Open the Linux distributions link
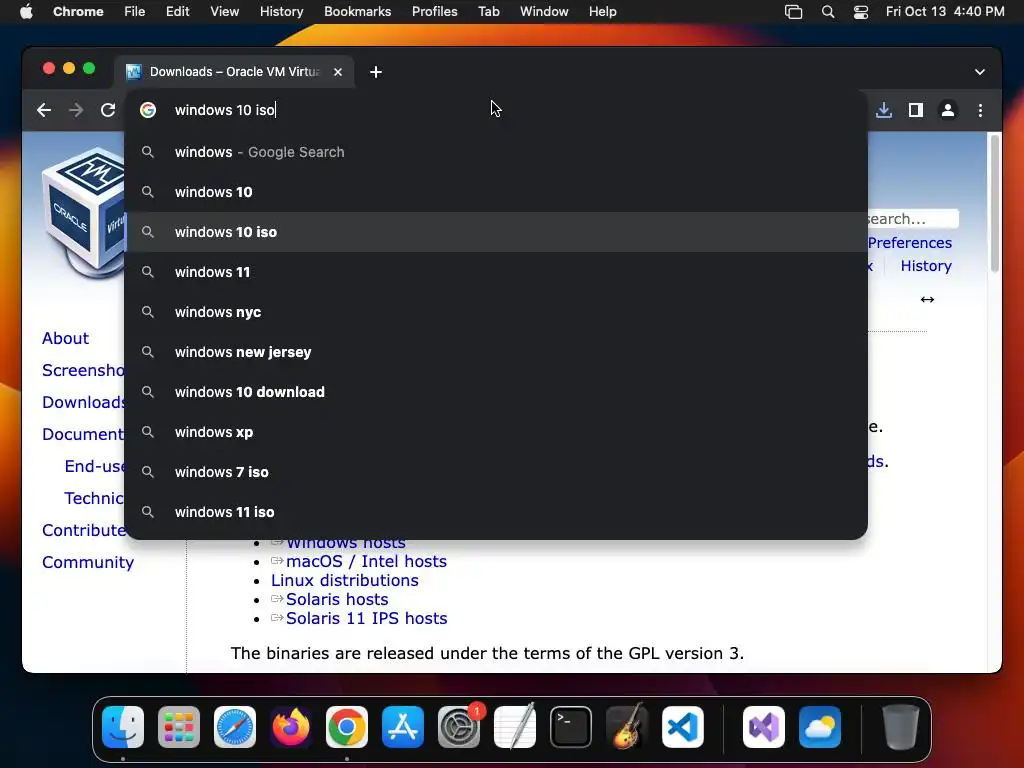Image resolution: width=1024 pixels, height=768 pixels. (x=345, y=581)
